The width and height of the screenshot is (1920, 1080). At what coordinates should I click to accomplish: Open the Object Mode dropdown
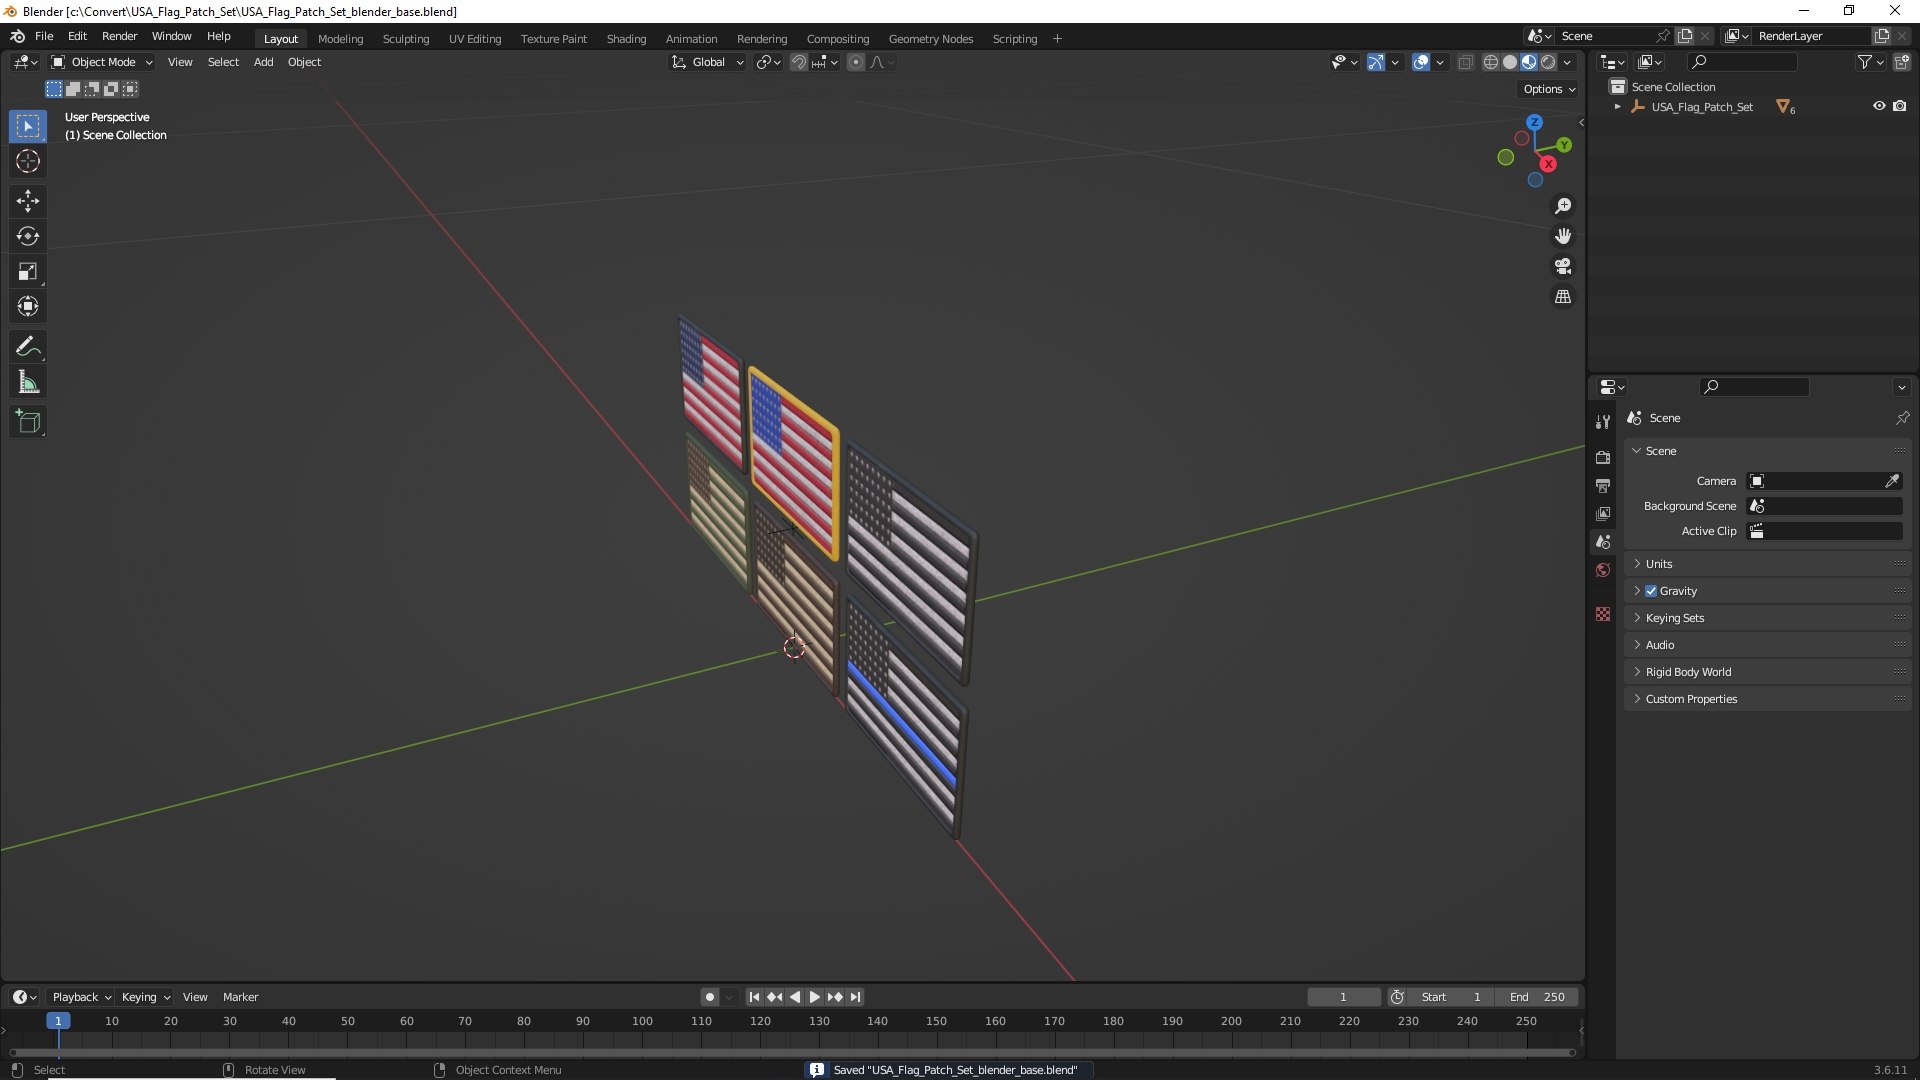pyautogui.click(x=102, y=62)
